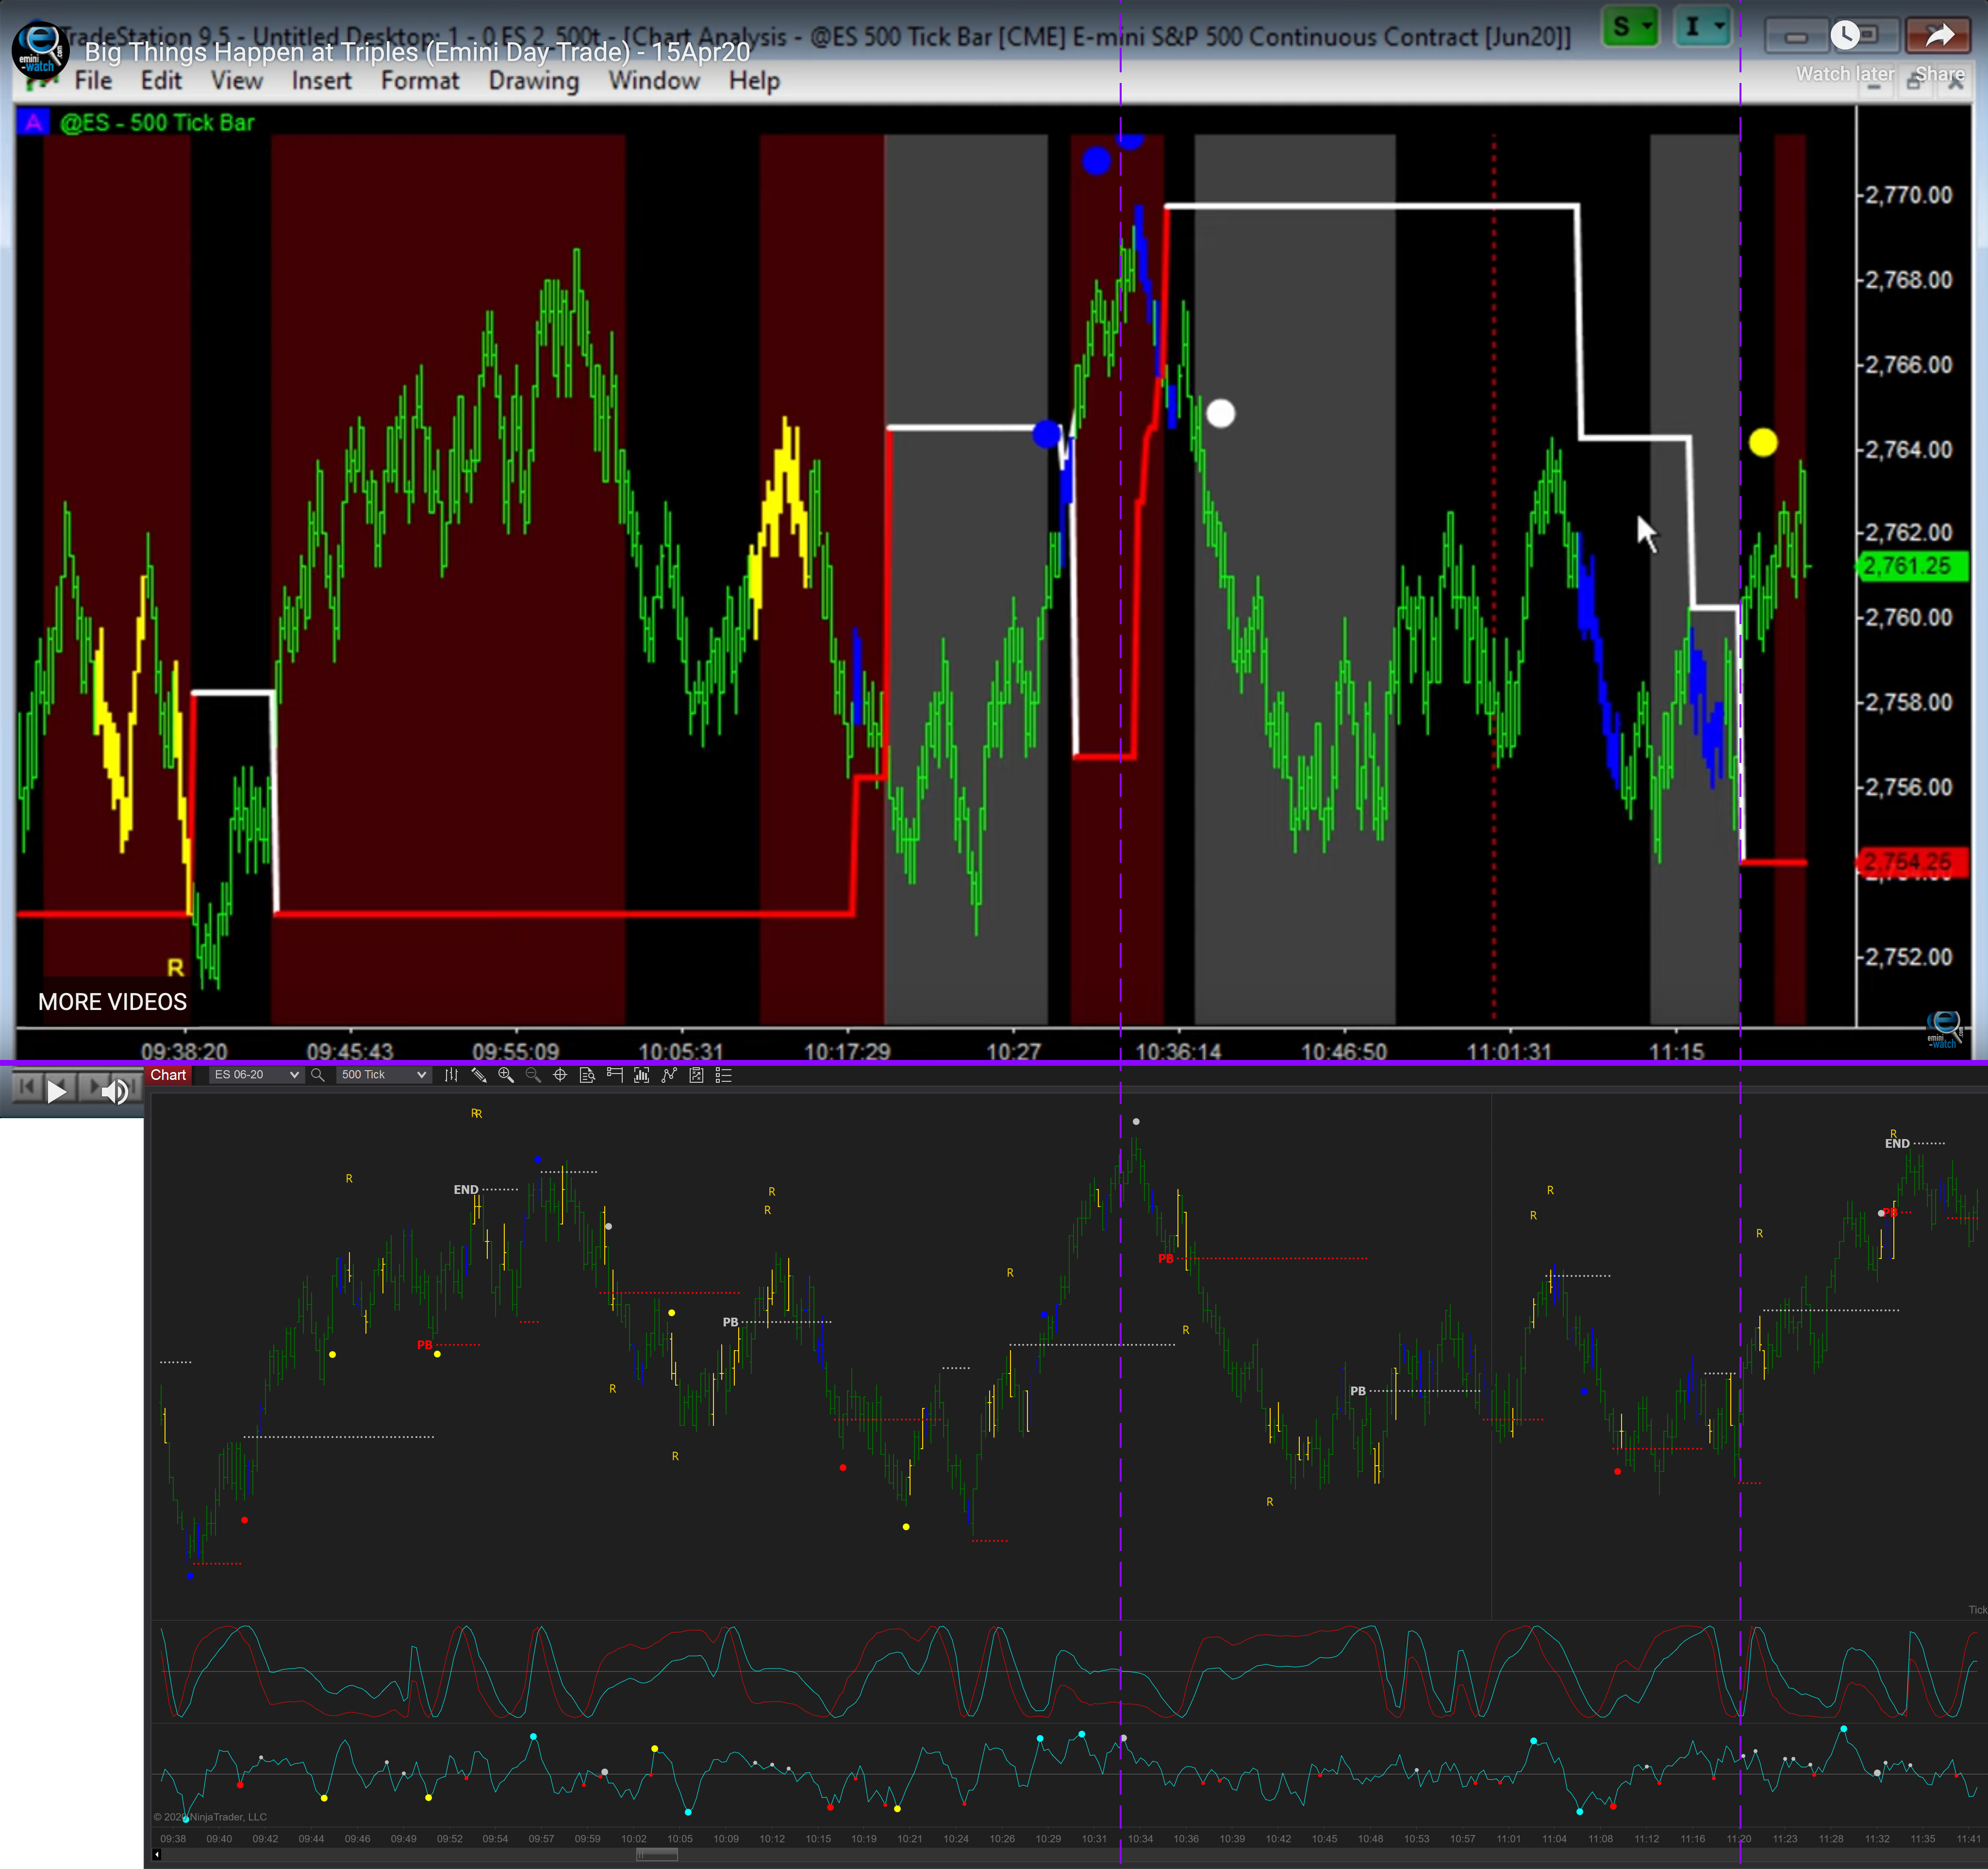This screenshot has width=1988, height=1869.
Task: Open the Edit menu in TradeStation
Action: coord(161,81)
